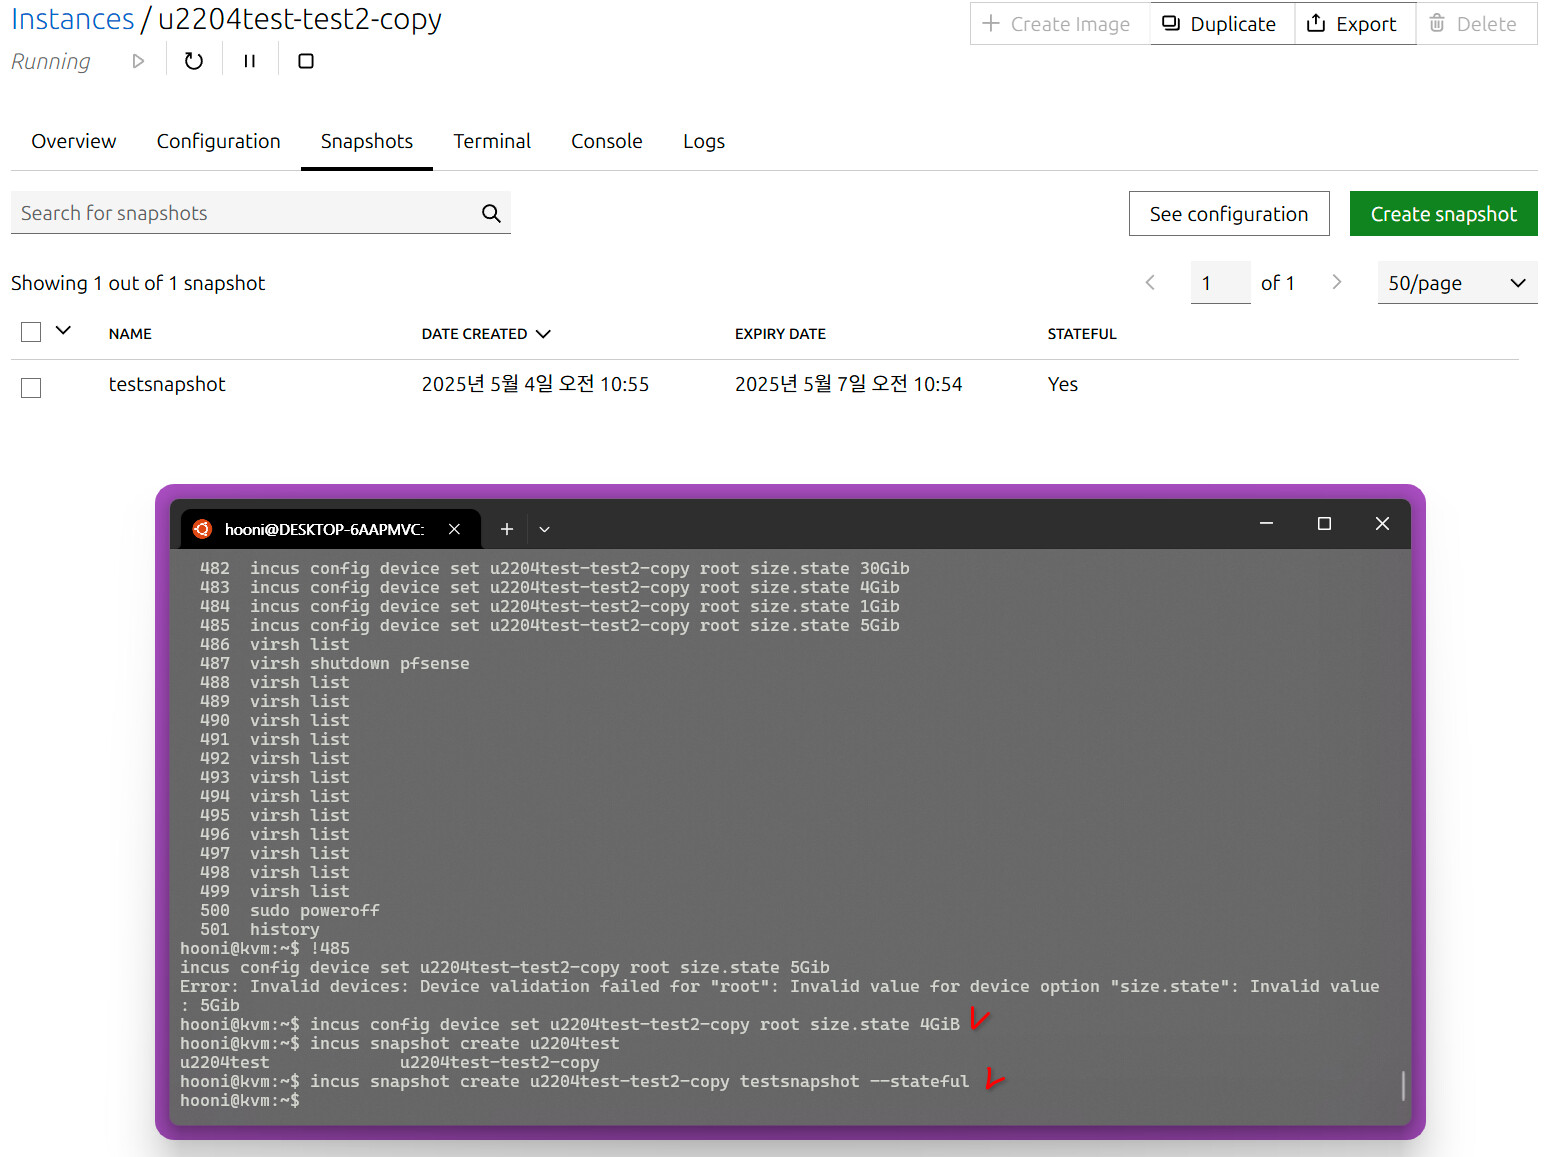Open the Configuration tab
Viewport: 1545px width, 1157px height.
click(x=219, y=141)
